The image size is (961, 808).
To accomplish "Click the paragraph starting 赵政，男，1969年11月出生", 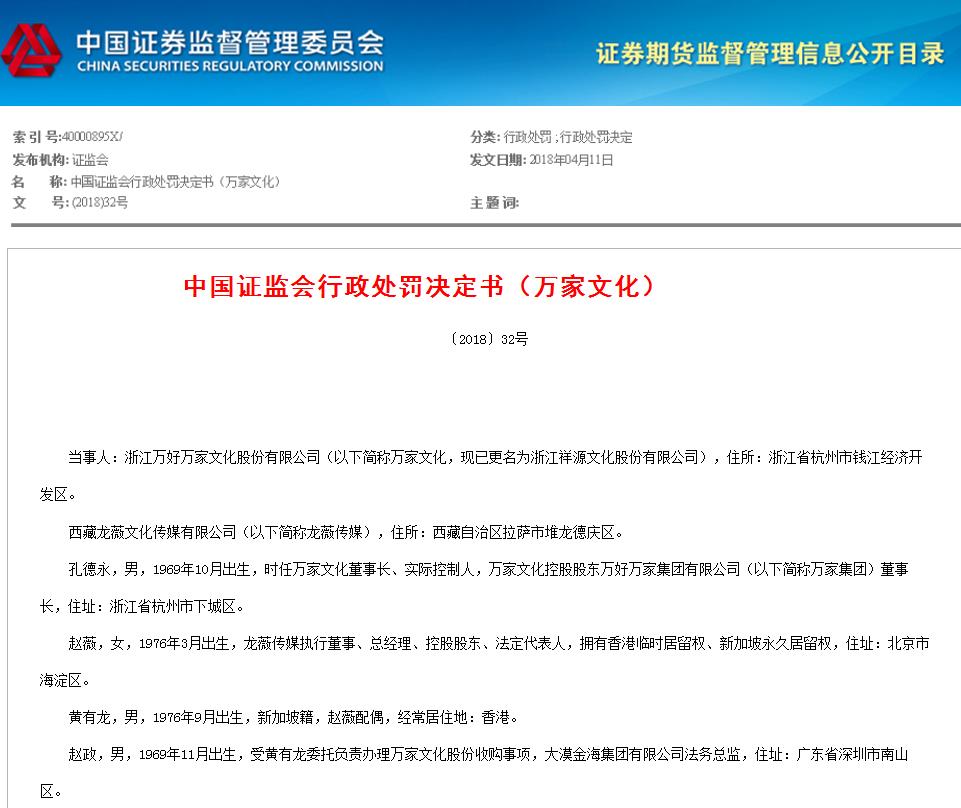I will [x=488, y=755].
